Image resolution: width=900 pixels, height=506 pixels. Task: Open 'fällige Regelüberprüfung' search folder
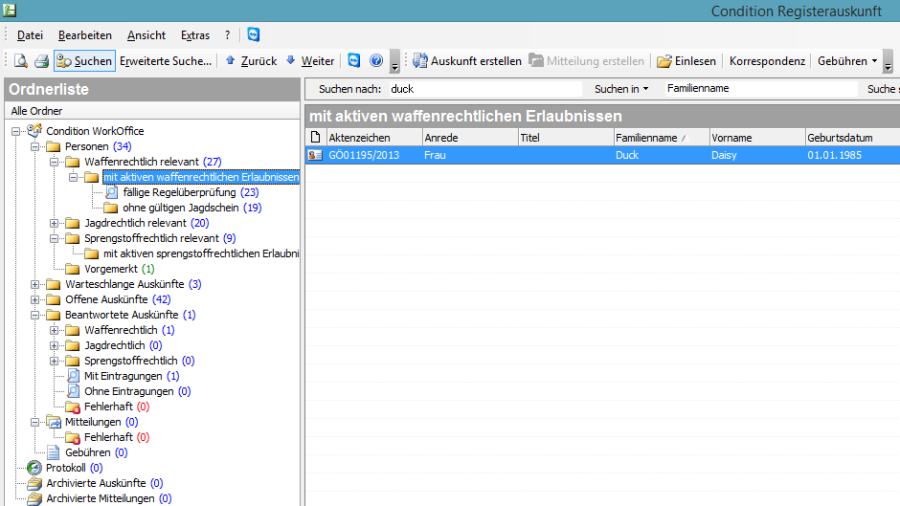[180, 192]
